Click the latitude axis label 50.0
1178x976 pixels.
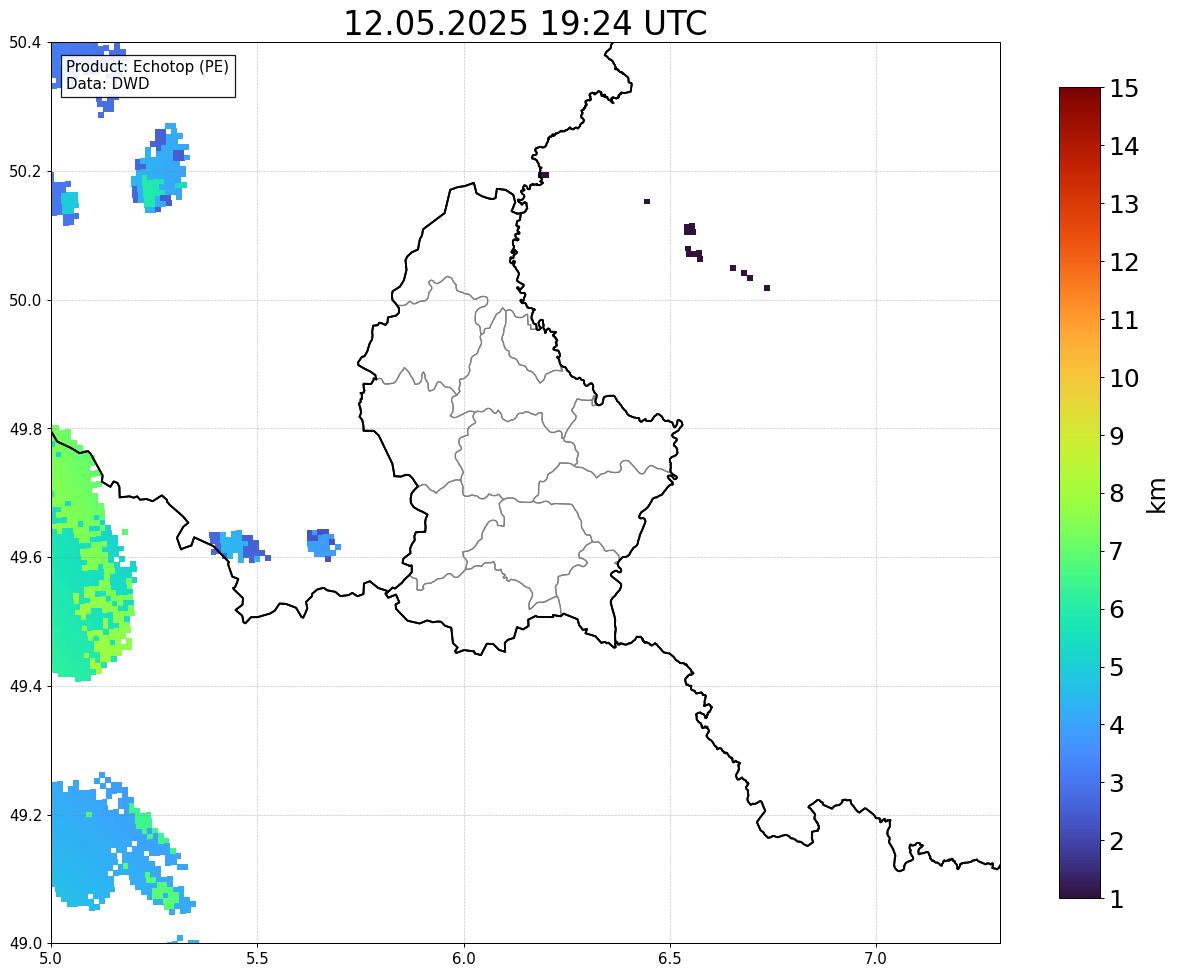pyautogui.click(x=25, y=301)
